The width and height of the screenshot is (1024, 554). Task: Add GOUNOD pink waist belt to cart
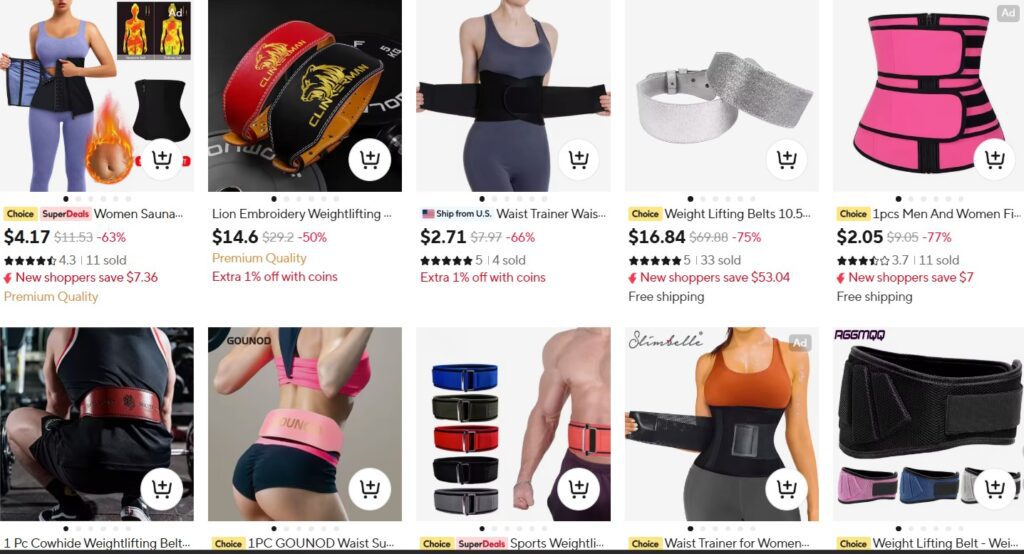(x=370, y=489)
